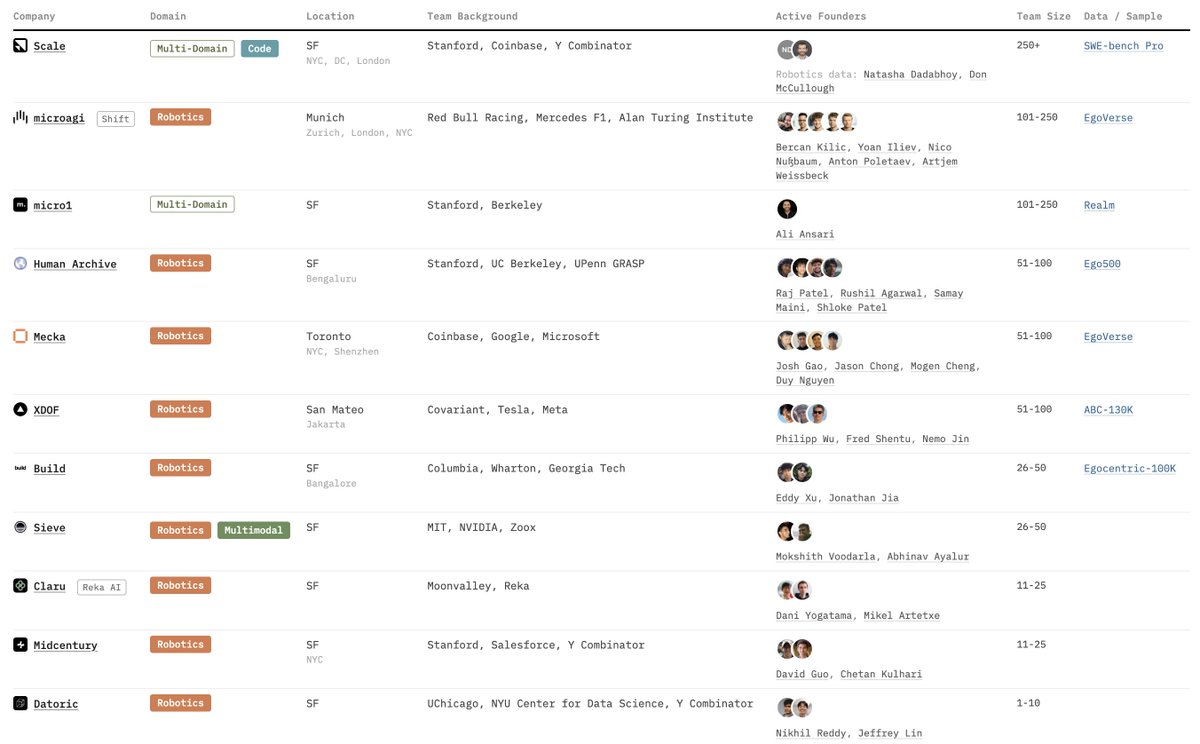Screen dimensions: 1200x744
Task: Click founder name Jason Chong
Action: [x=866, y=367]
